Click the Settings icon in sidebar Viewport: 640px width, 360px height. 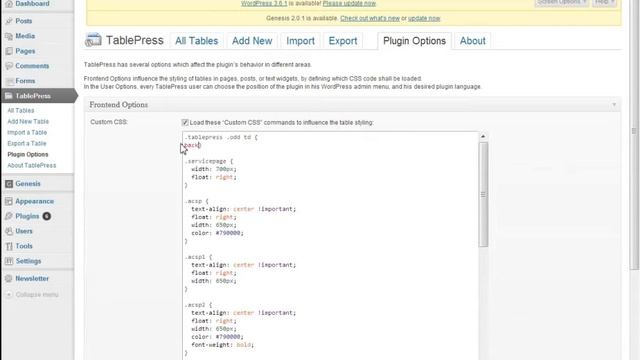(9, 261)
